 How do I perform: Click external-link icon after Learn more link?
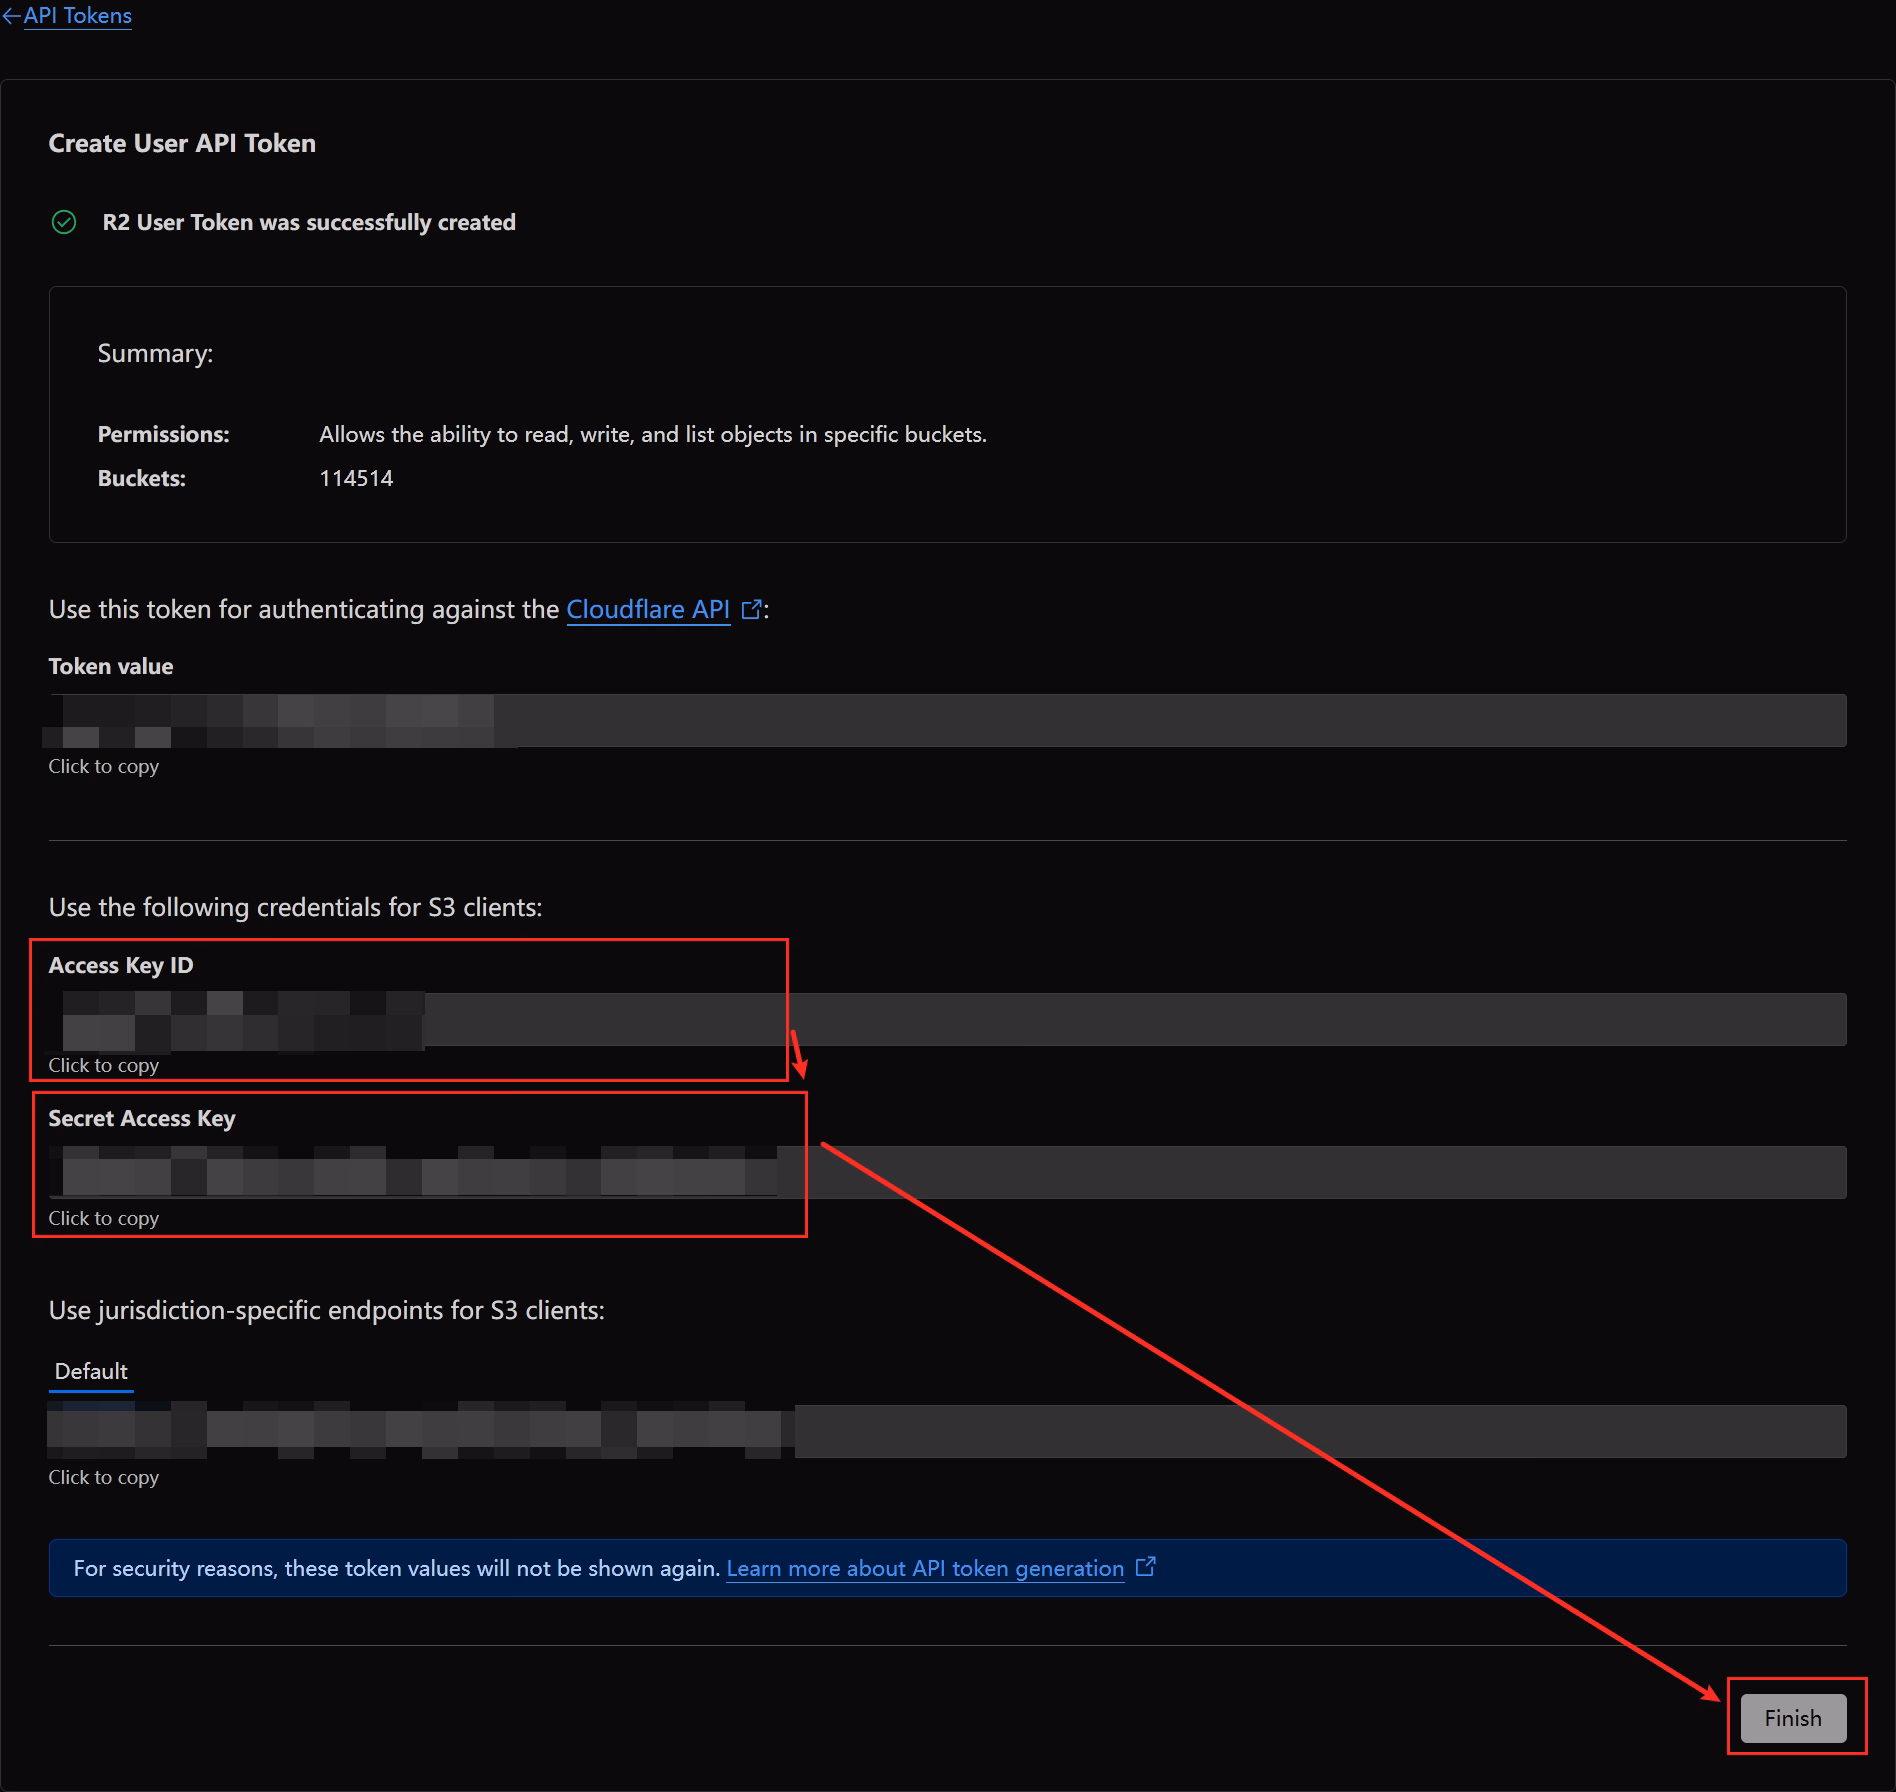(x=1146, y=1567)
